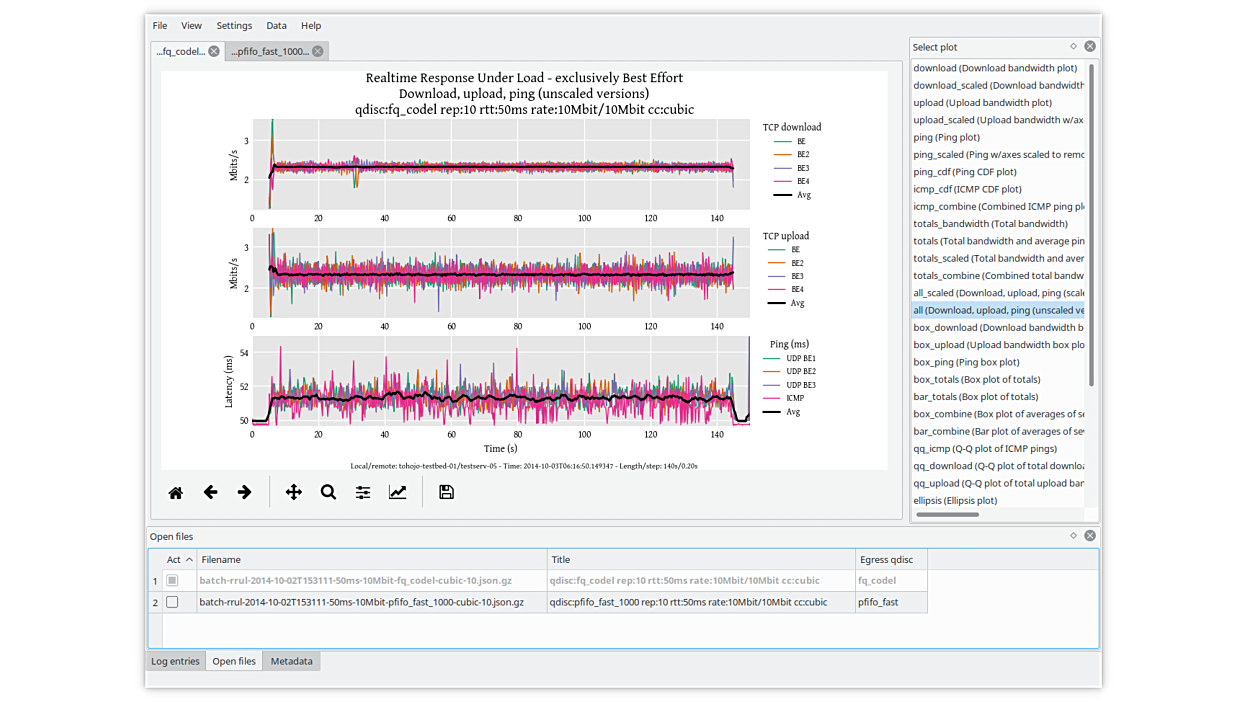Screen dimensions: 1248x702
Task: Switch to the pfifo_fast_1000 tab
Action: (269, 51)
